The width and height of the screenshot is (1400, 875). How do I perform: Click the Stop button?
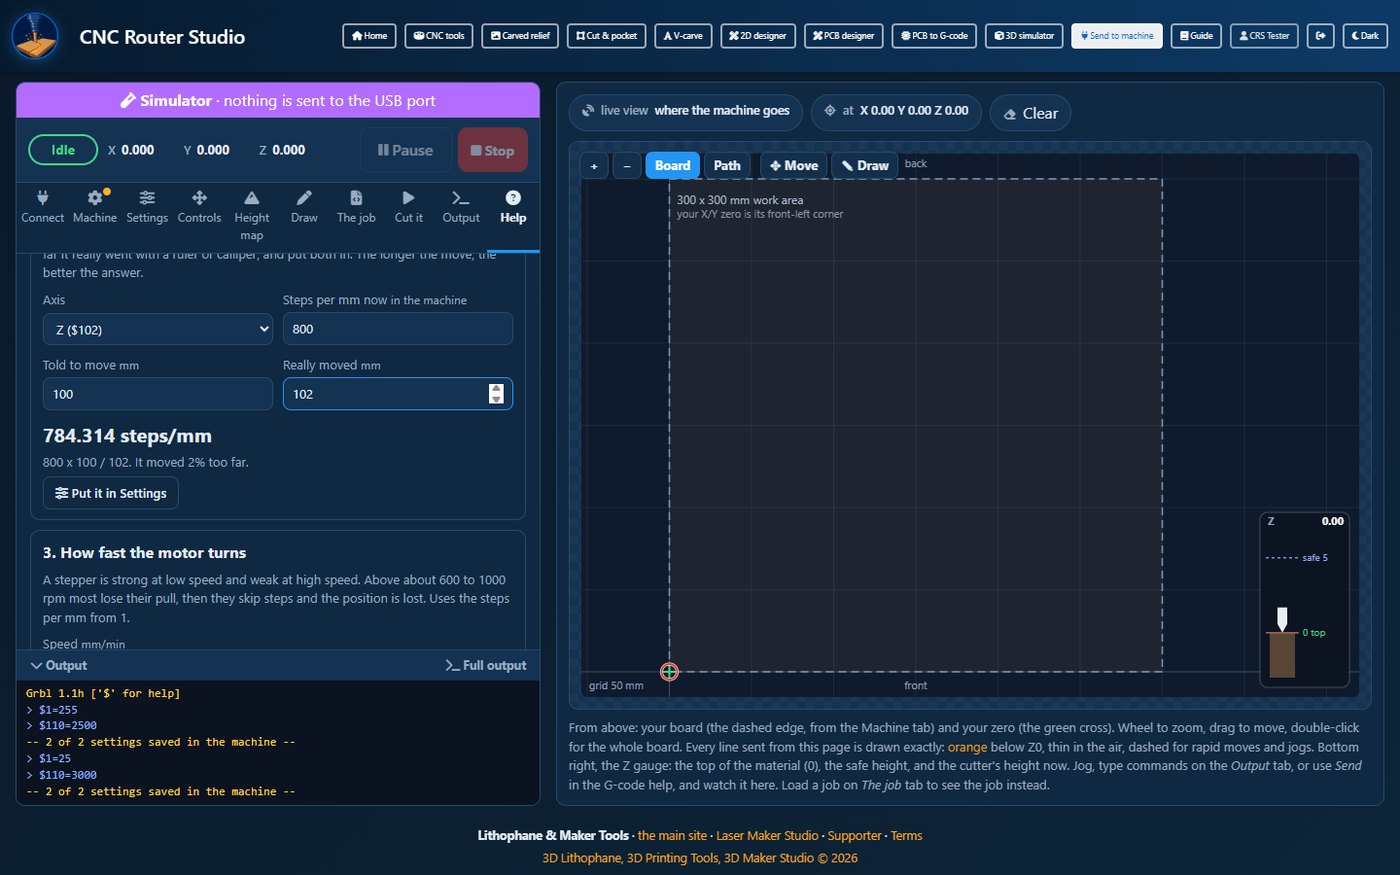click(x=493, y=151)
